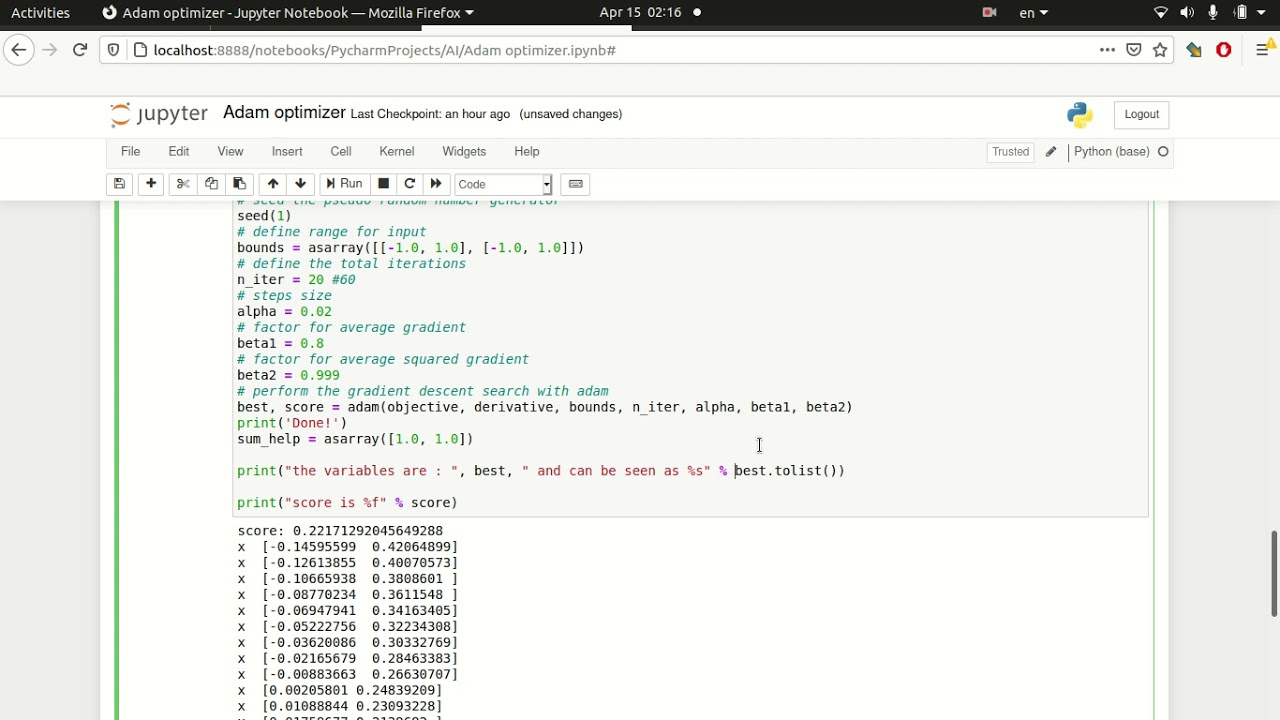This screenshot has height=720, width=1280.
Task: Open the Insert menu
Action: [x=287, y=152]
